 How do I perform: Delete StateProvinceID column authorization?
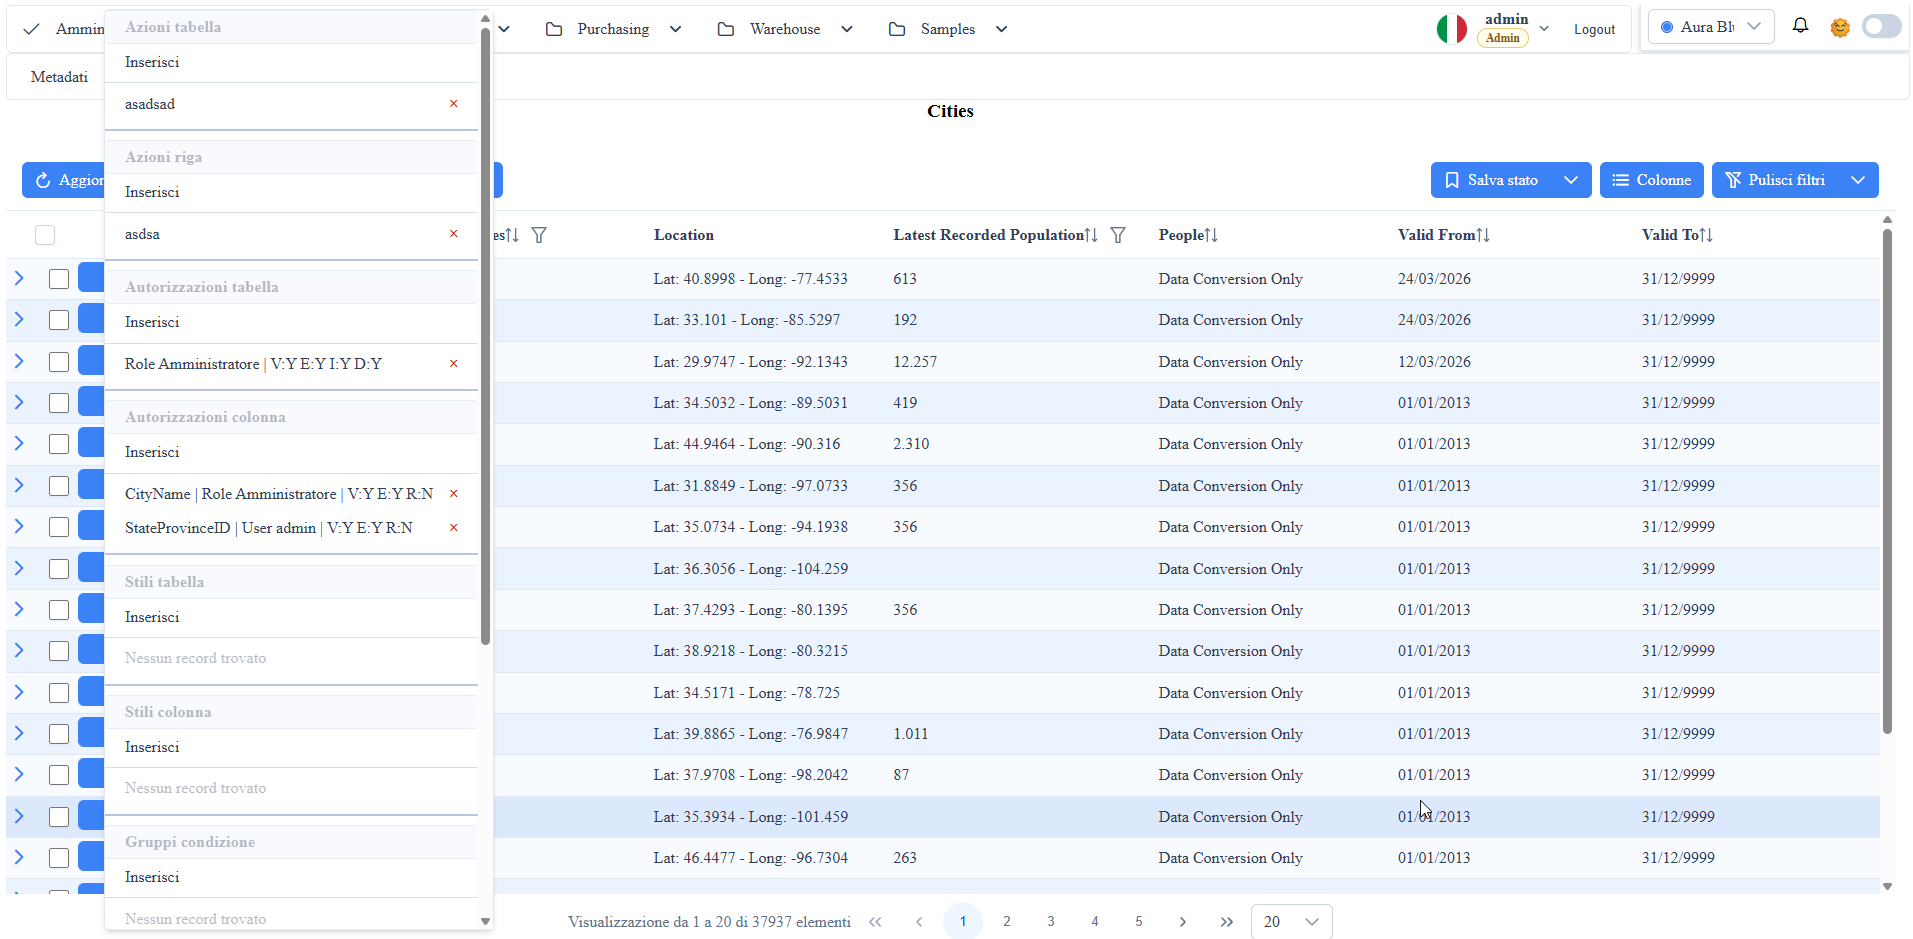(x=453, y=528)
